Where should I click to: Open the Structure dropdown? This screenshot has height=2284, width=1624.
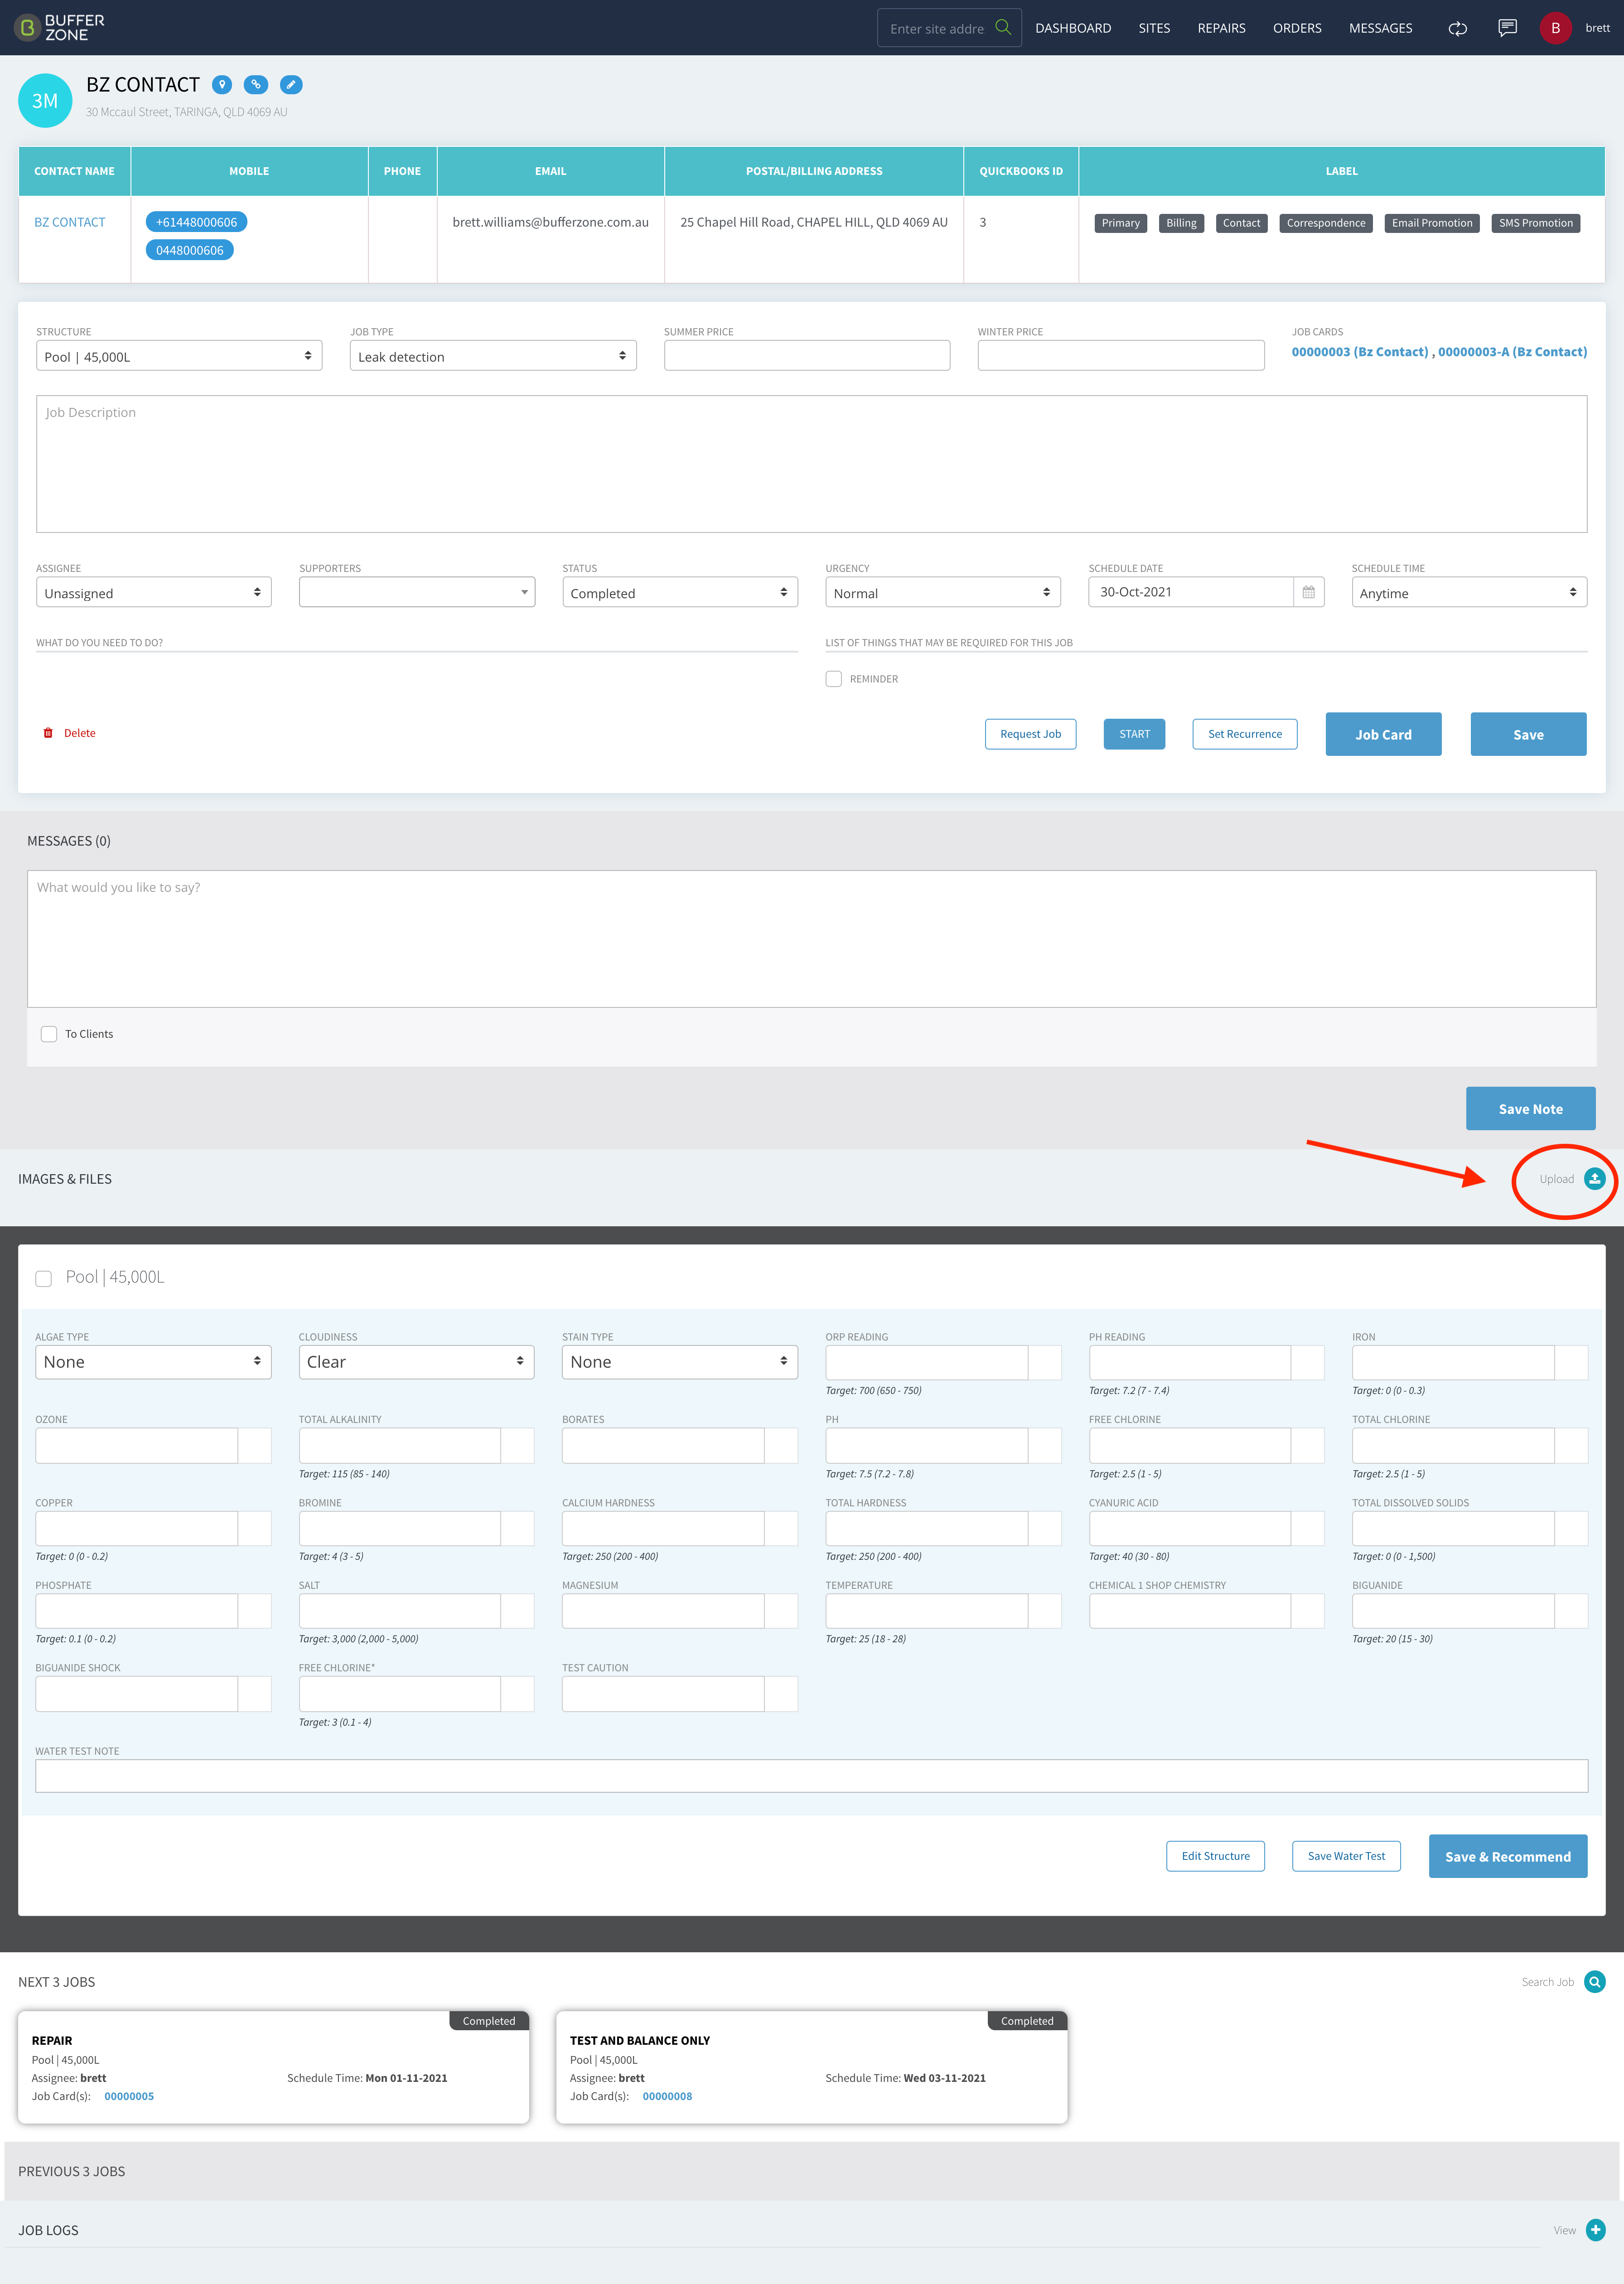(179, 356)
